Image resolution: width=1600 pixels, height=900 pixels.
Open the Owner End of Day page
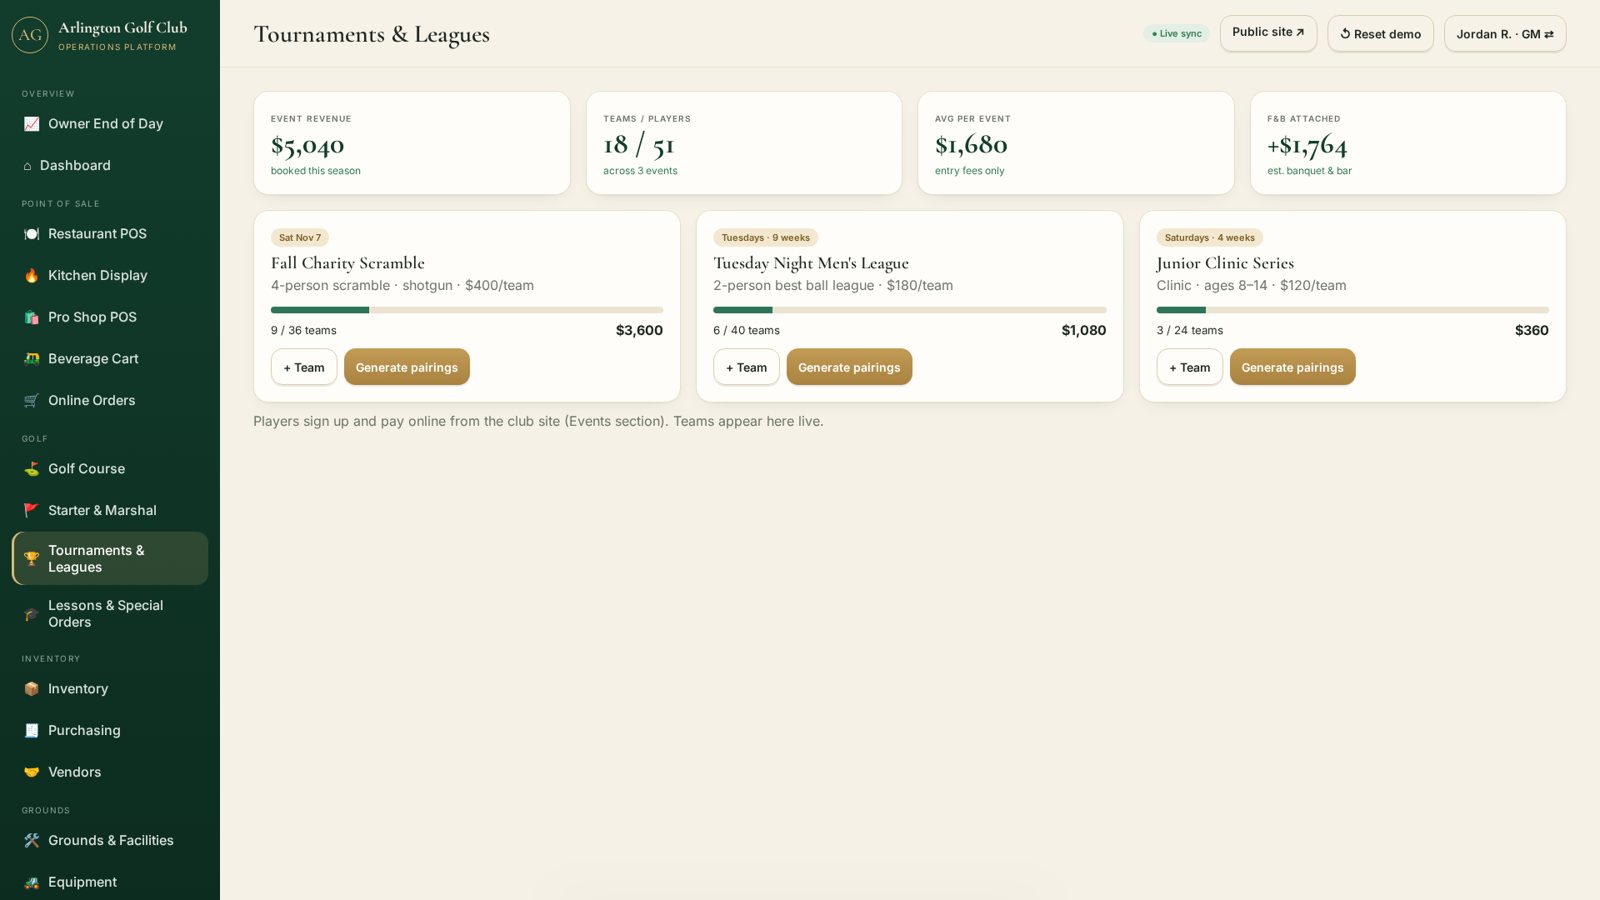tap(110, 124)
